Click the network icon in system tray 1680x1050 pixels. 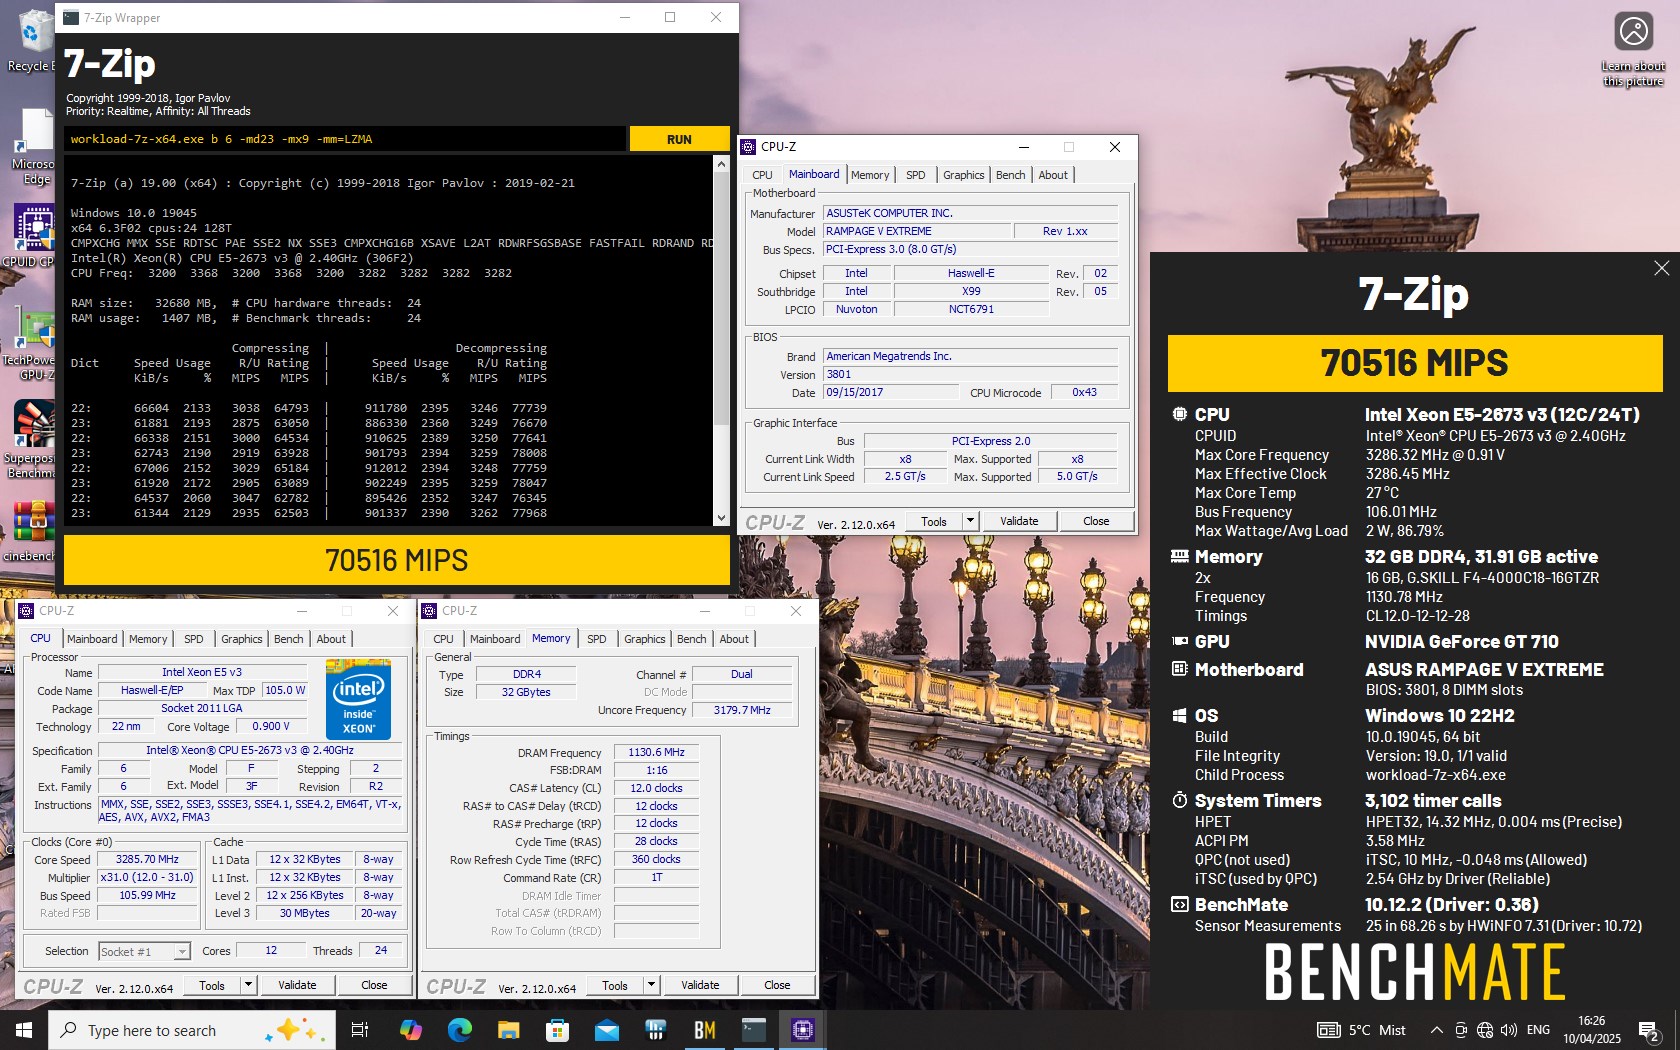point(1485,1030)
